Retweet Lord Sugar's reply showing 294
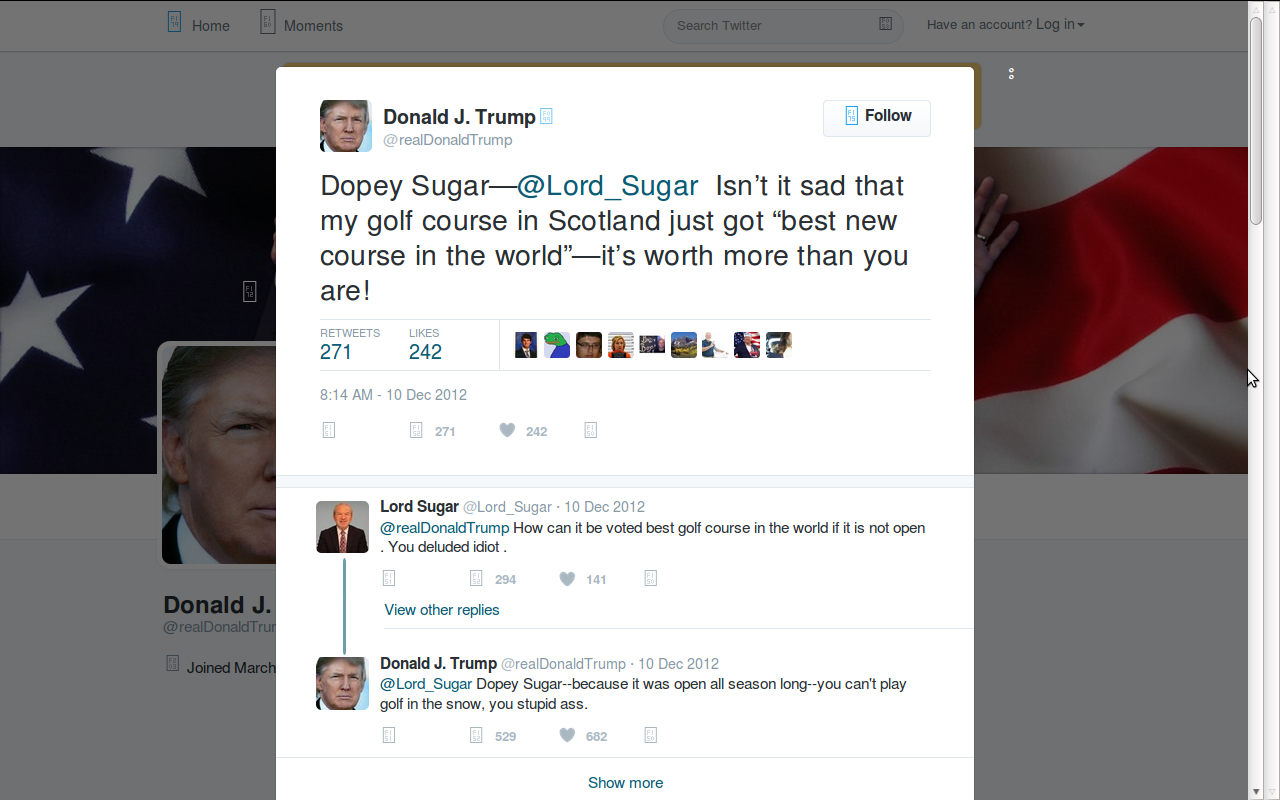This screenshot has height=800, width=1280. pyautogui.click(x=476, y=578)
